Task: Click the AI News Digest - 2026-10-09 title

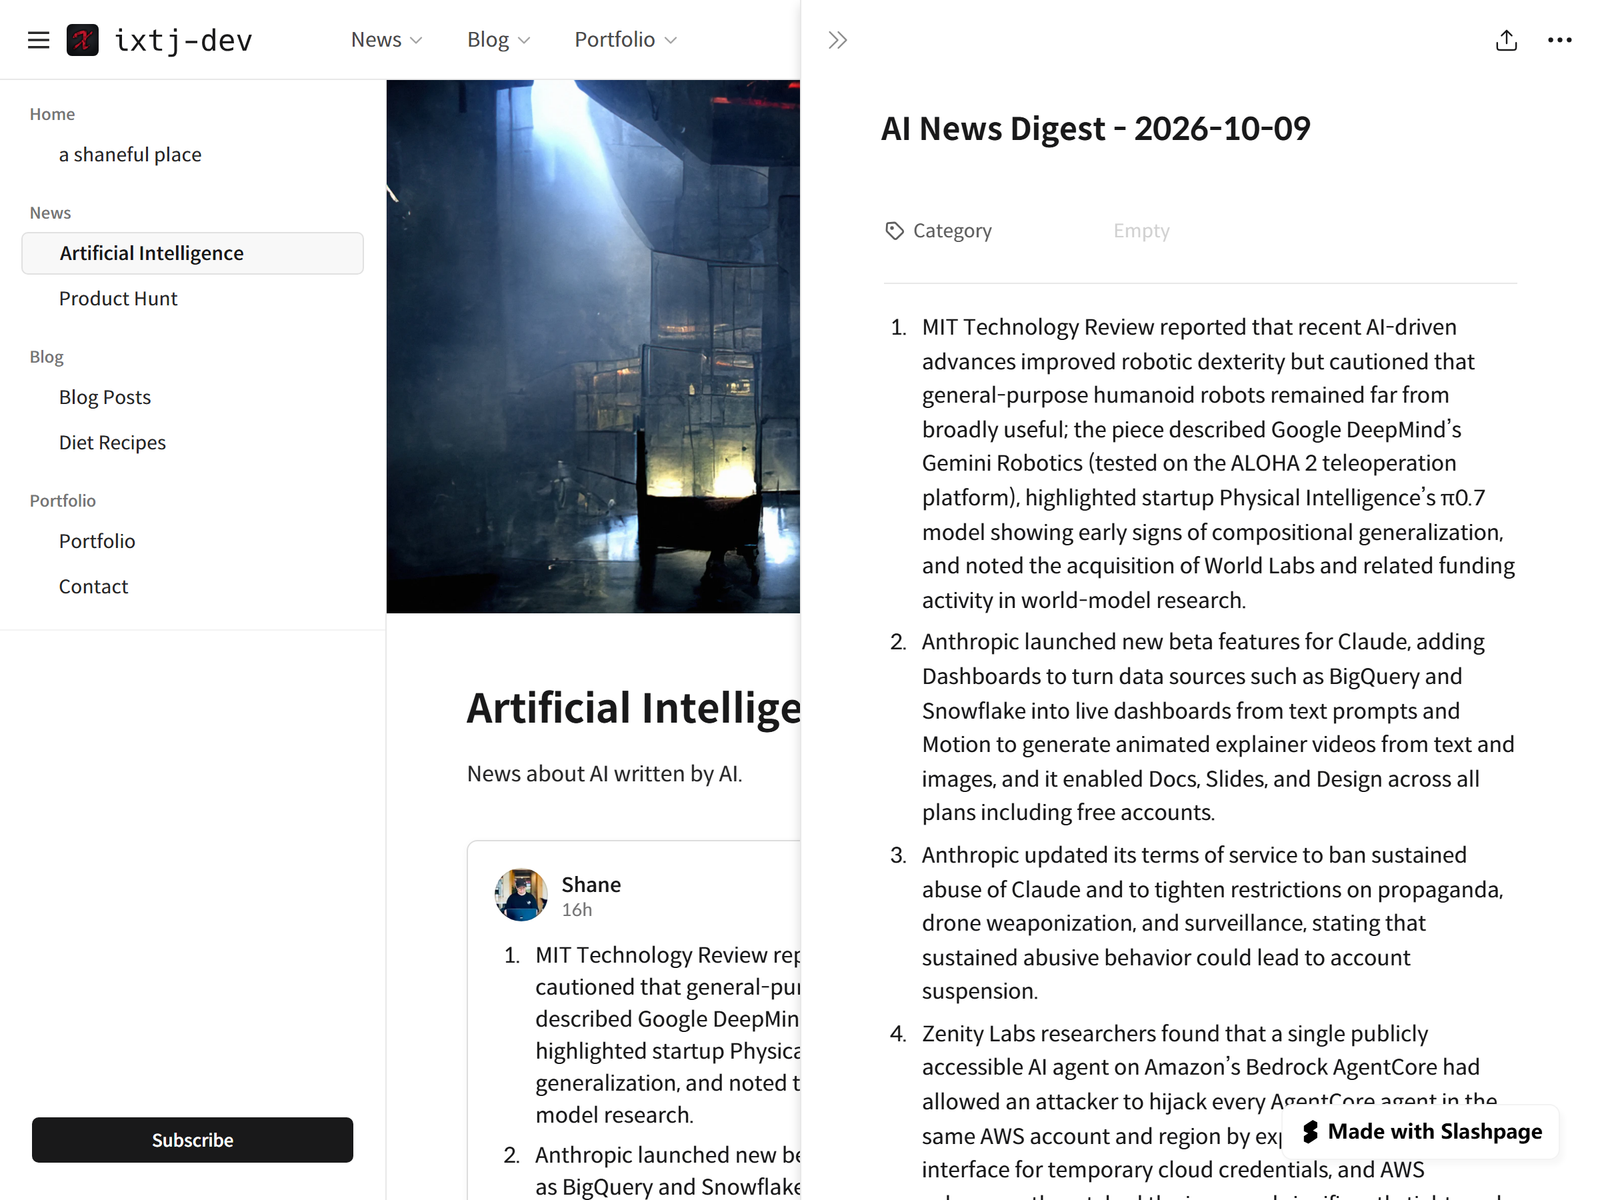Action: [1096, 129]
